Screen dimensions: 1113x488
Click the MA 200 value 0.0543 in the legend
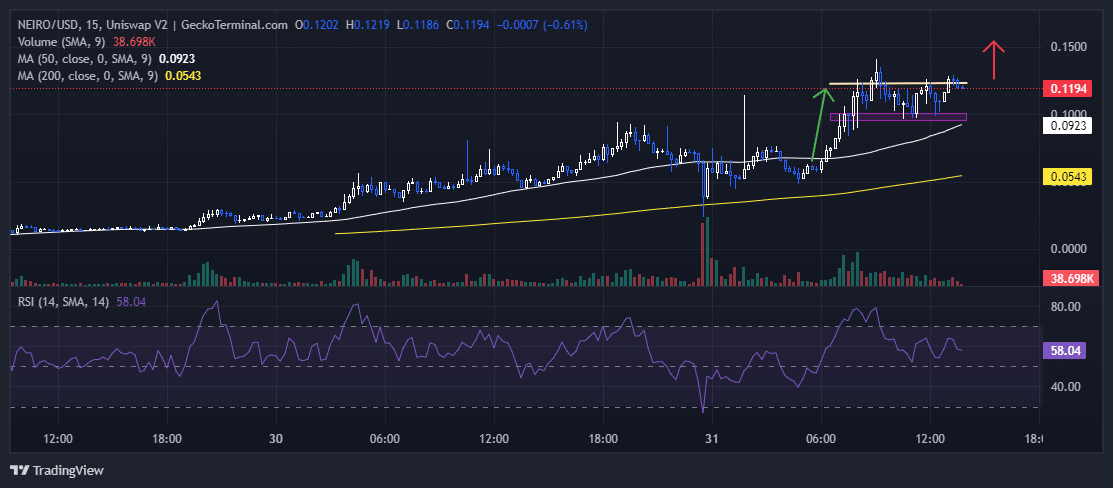click(182, 75)
